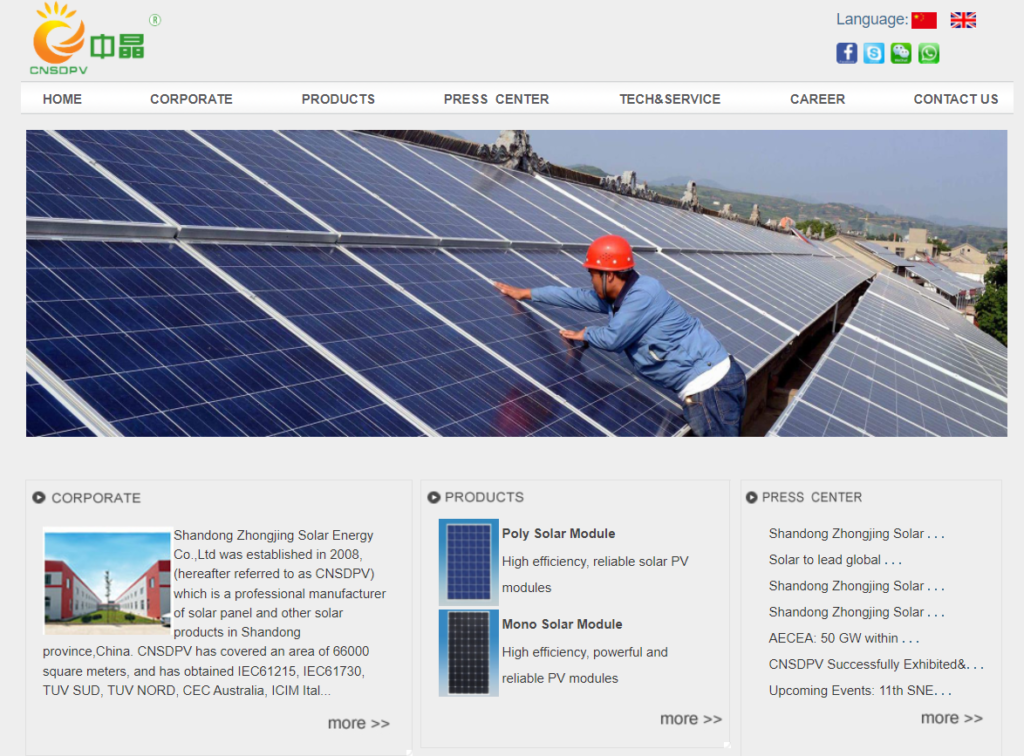The width and height of the screenshot is (1024, 756).
Task: Open the WhatsApp contact icon
Action: pos(929,53)
